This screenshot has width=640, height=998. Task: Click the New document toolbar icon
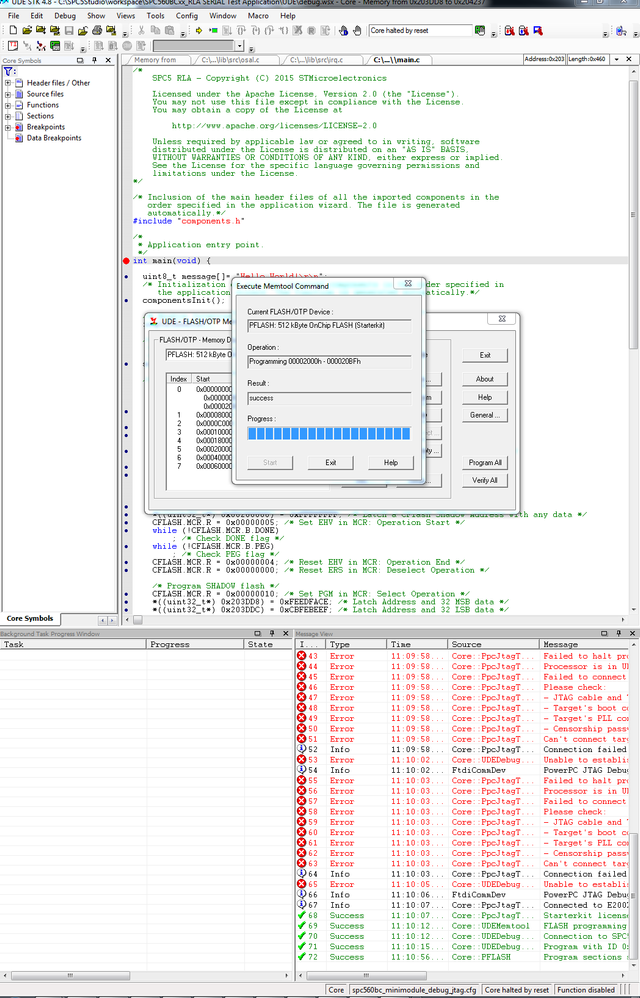click(x=13, y=30)
